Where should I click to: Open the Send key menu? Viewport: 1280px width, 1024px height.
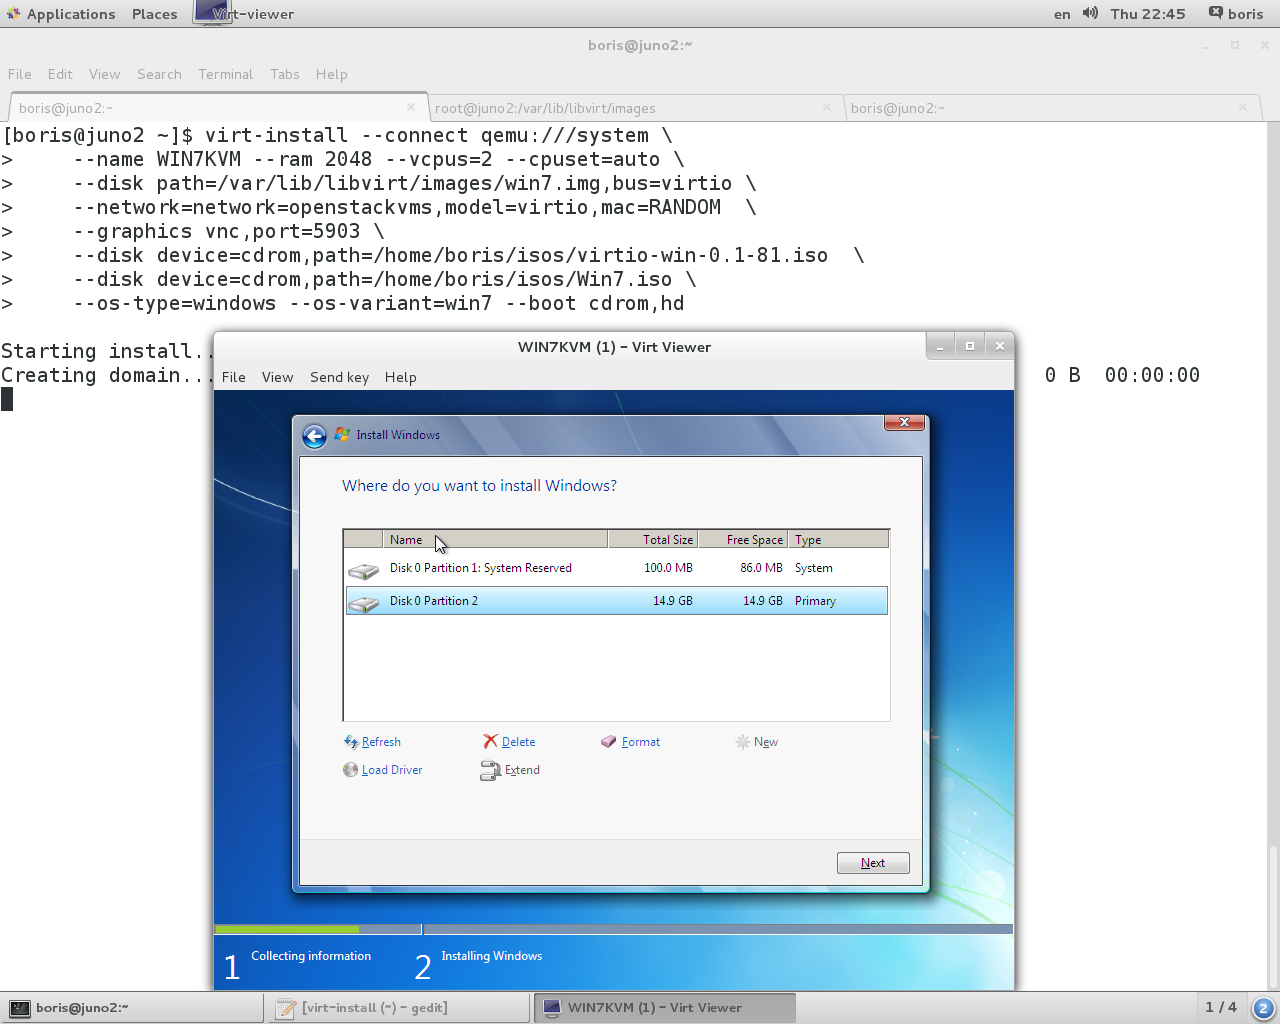(339, 377)
